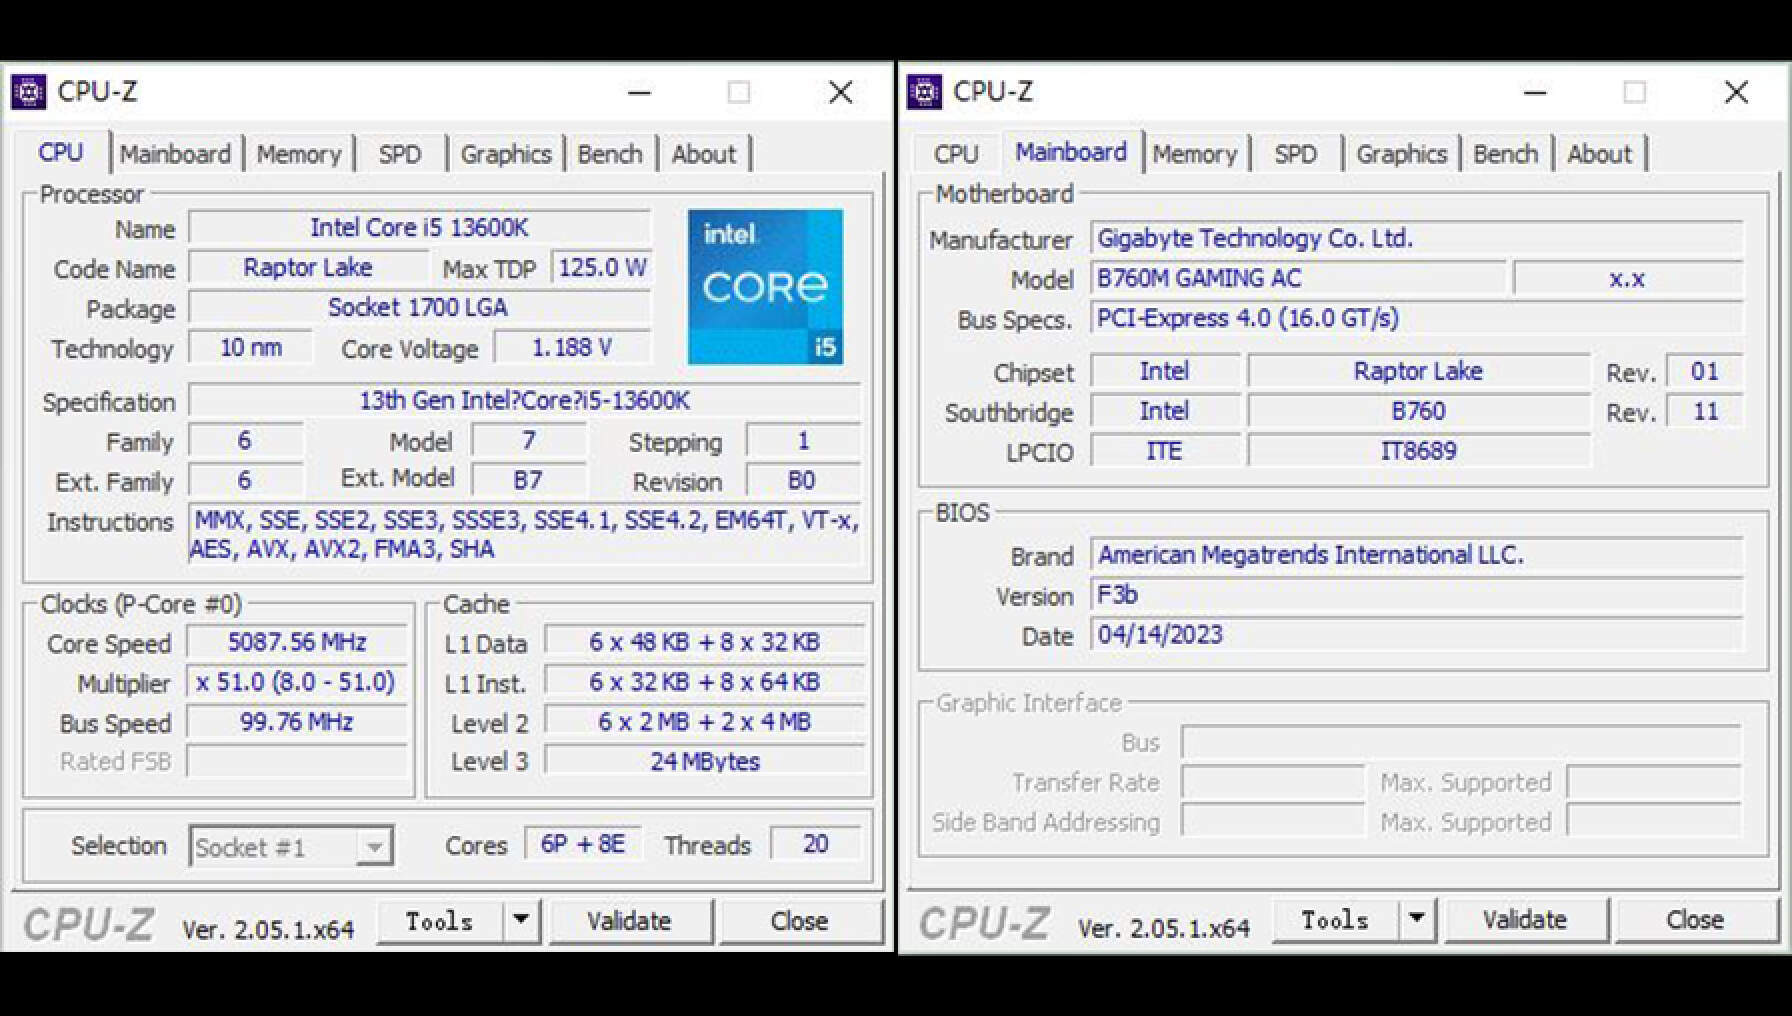The width and height of the screenshot is (1792, 1016).
Task: Open the Tools menu in the right window
Action: [x=1335, y=919]
